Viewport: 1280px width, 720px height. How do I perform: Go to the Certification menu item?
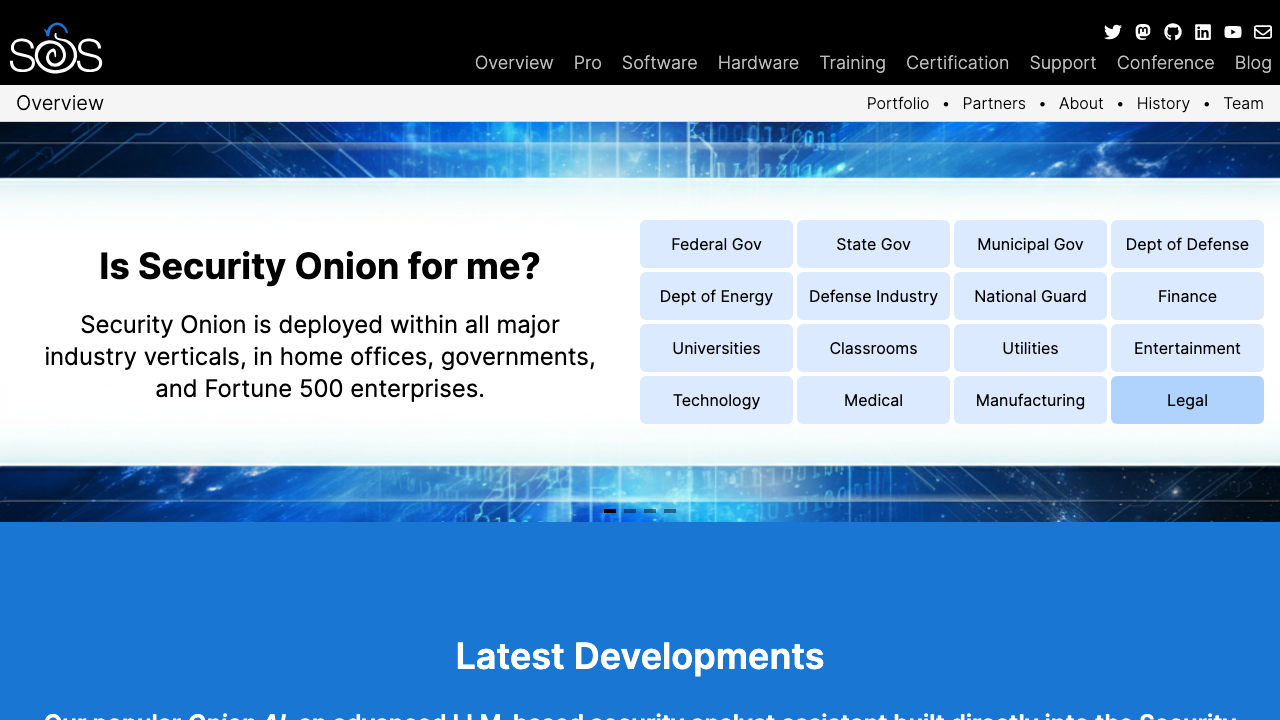tap(957, 63)
